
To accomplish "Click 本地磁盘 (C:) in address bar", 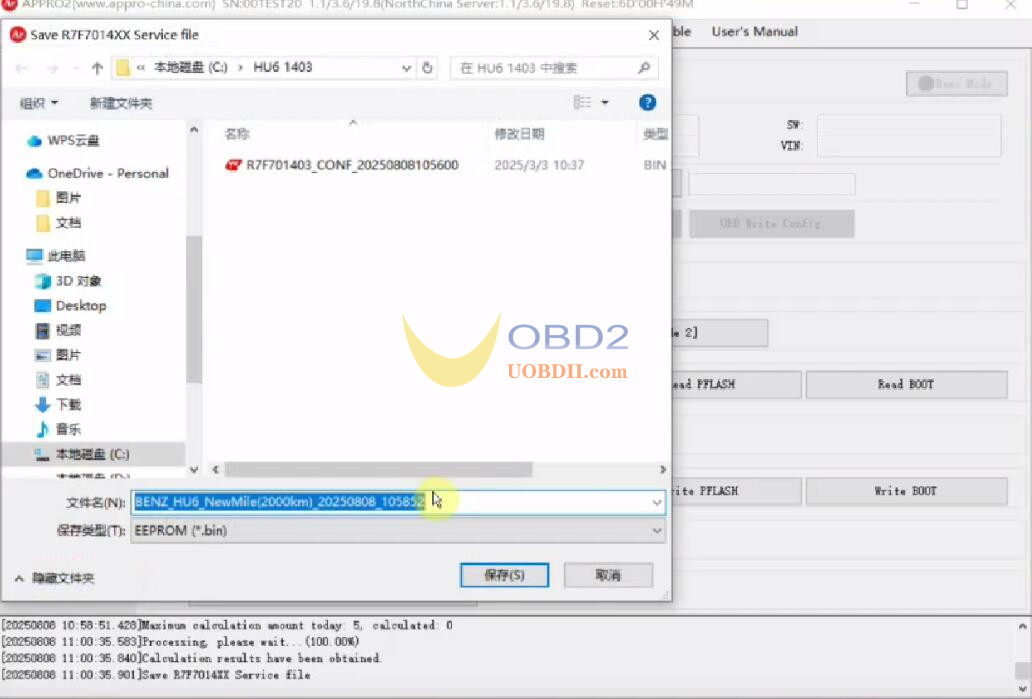I will (191, 68).
